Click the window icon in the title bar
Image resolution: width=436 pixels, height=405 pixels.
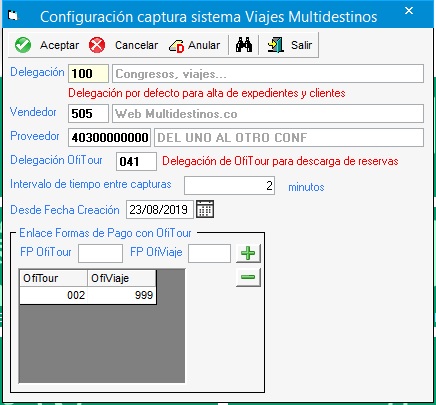coord(13,15)
